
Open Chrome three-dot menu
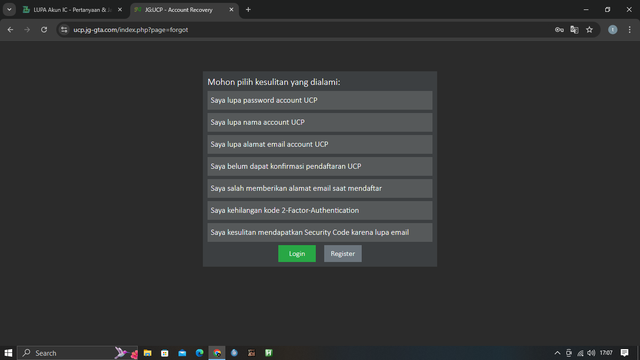pos(629,30)
